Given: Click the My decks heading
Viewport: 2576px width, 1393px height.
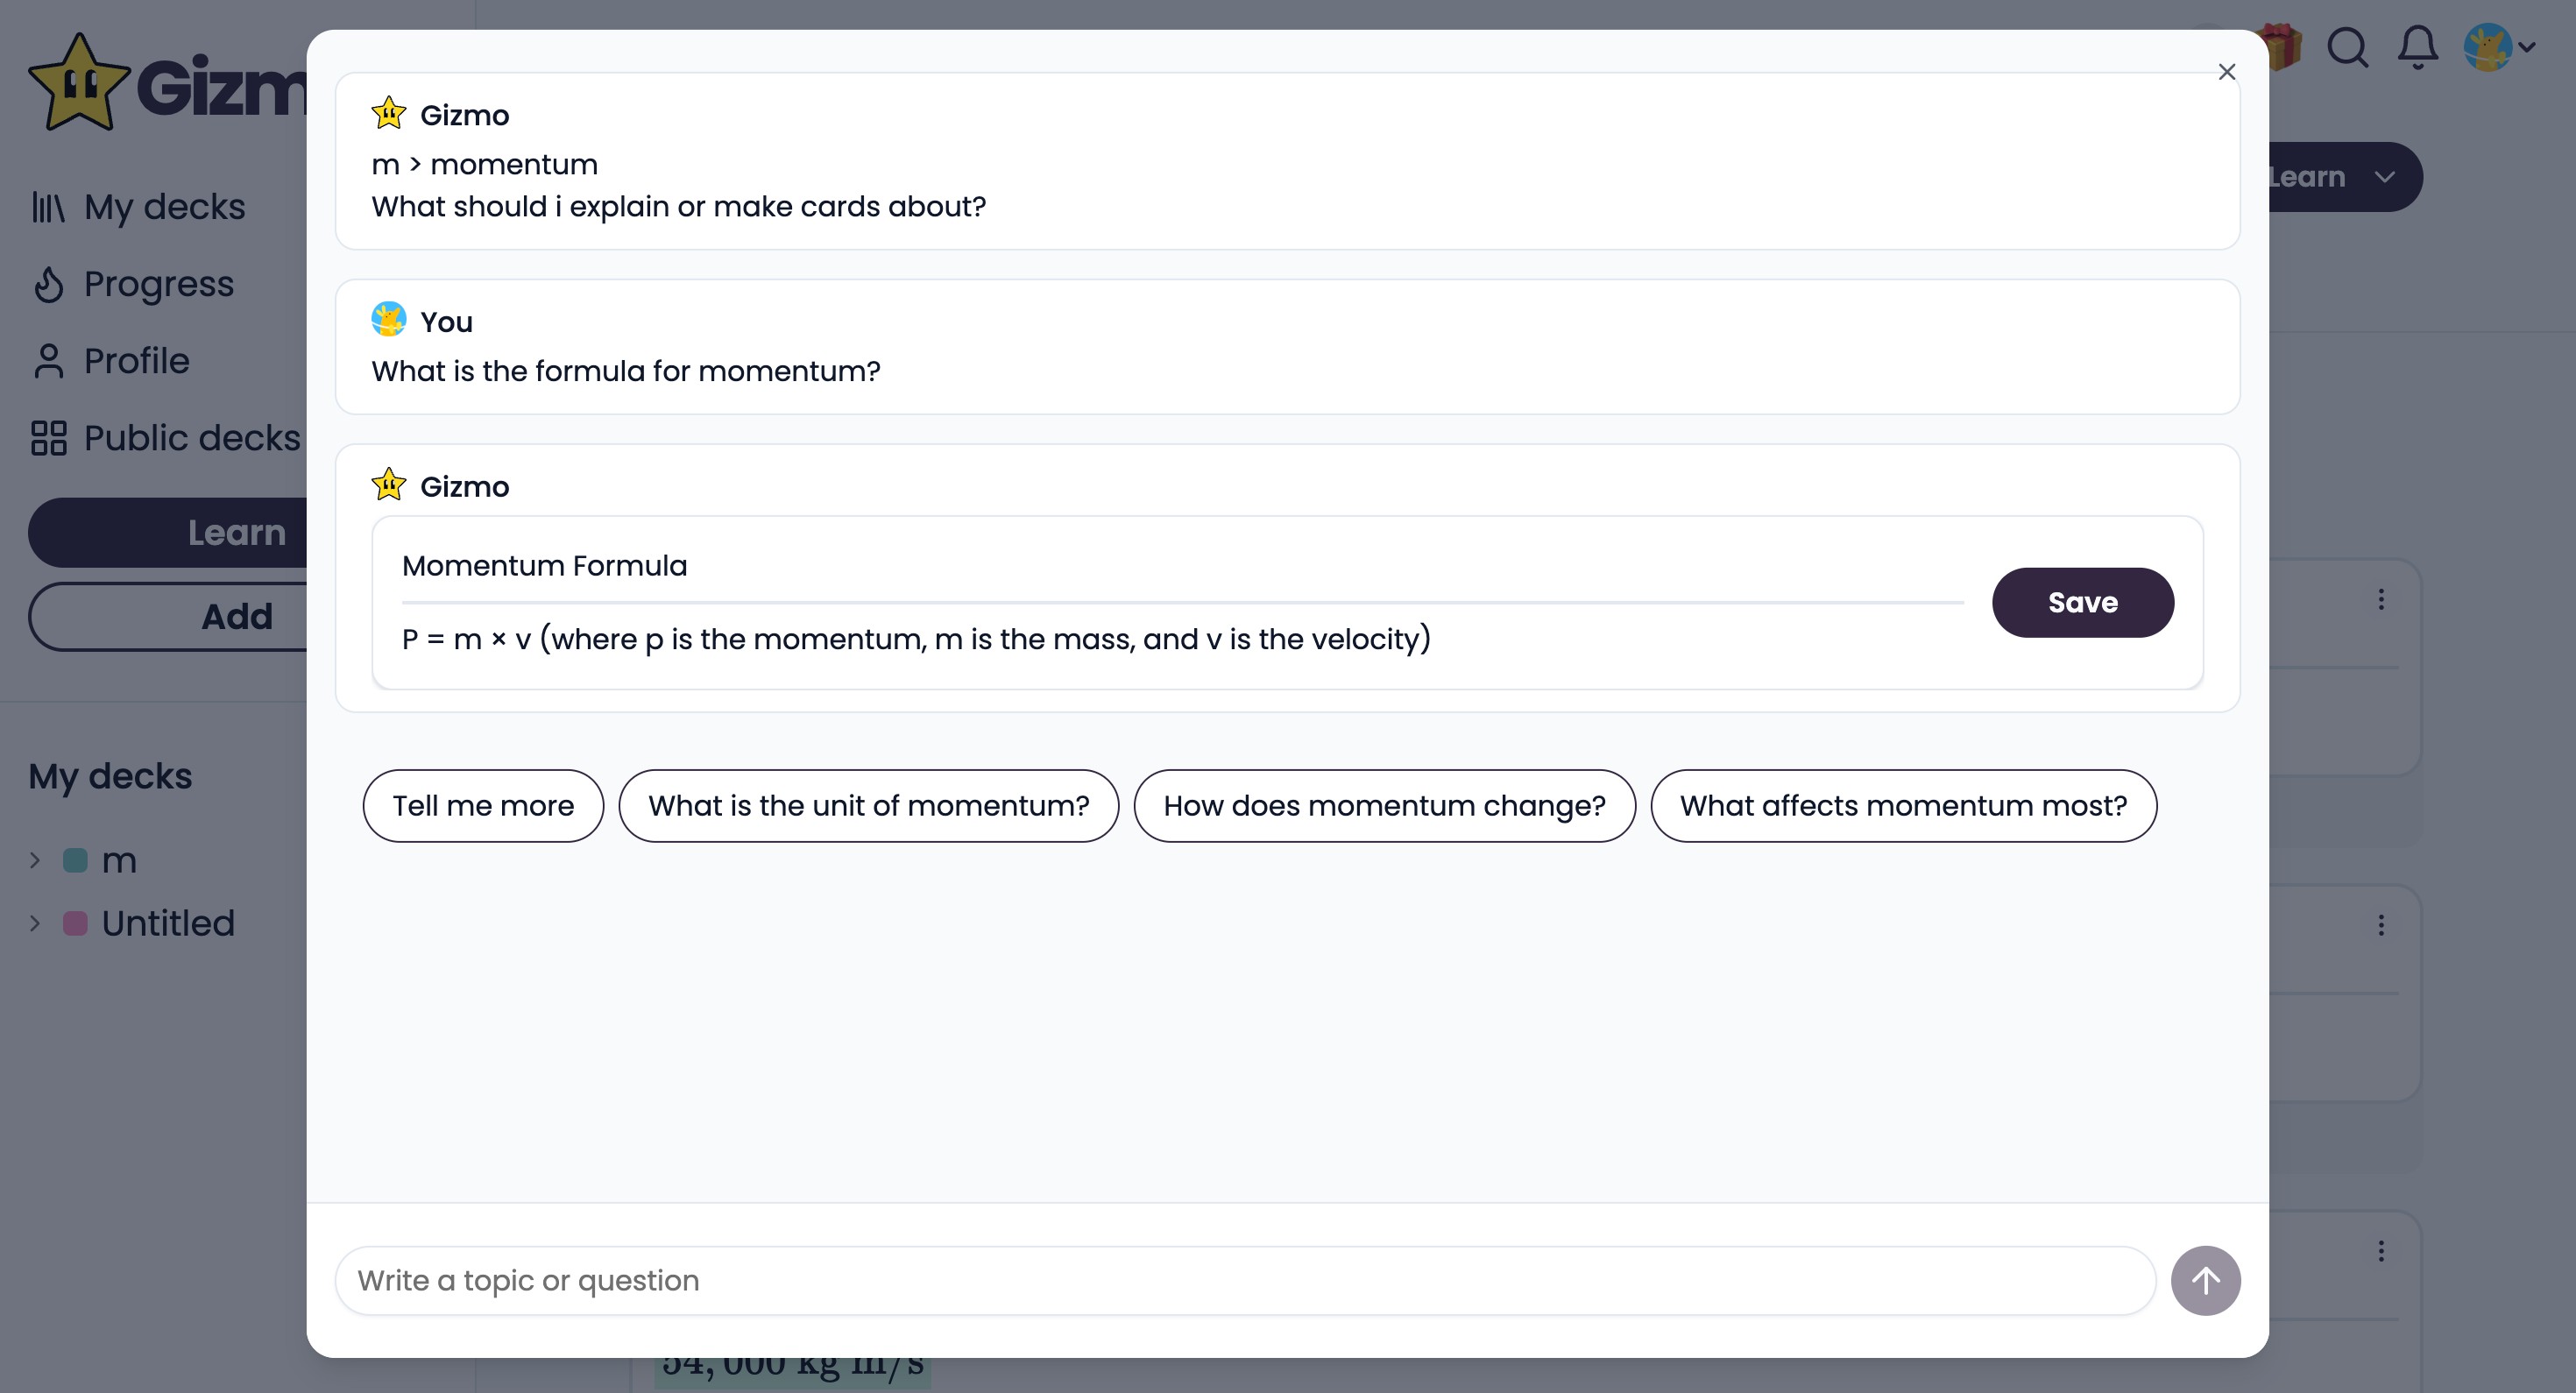Looking at the screenshot, I should (x=110, y=777).
